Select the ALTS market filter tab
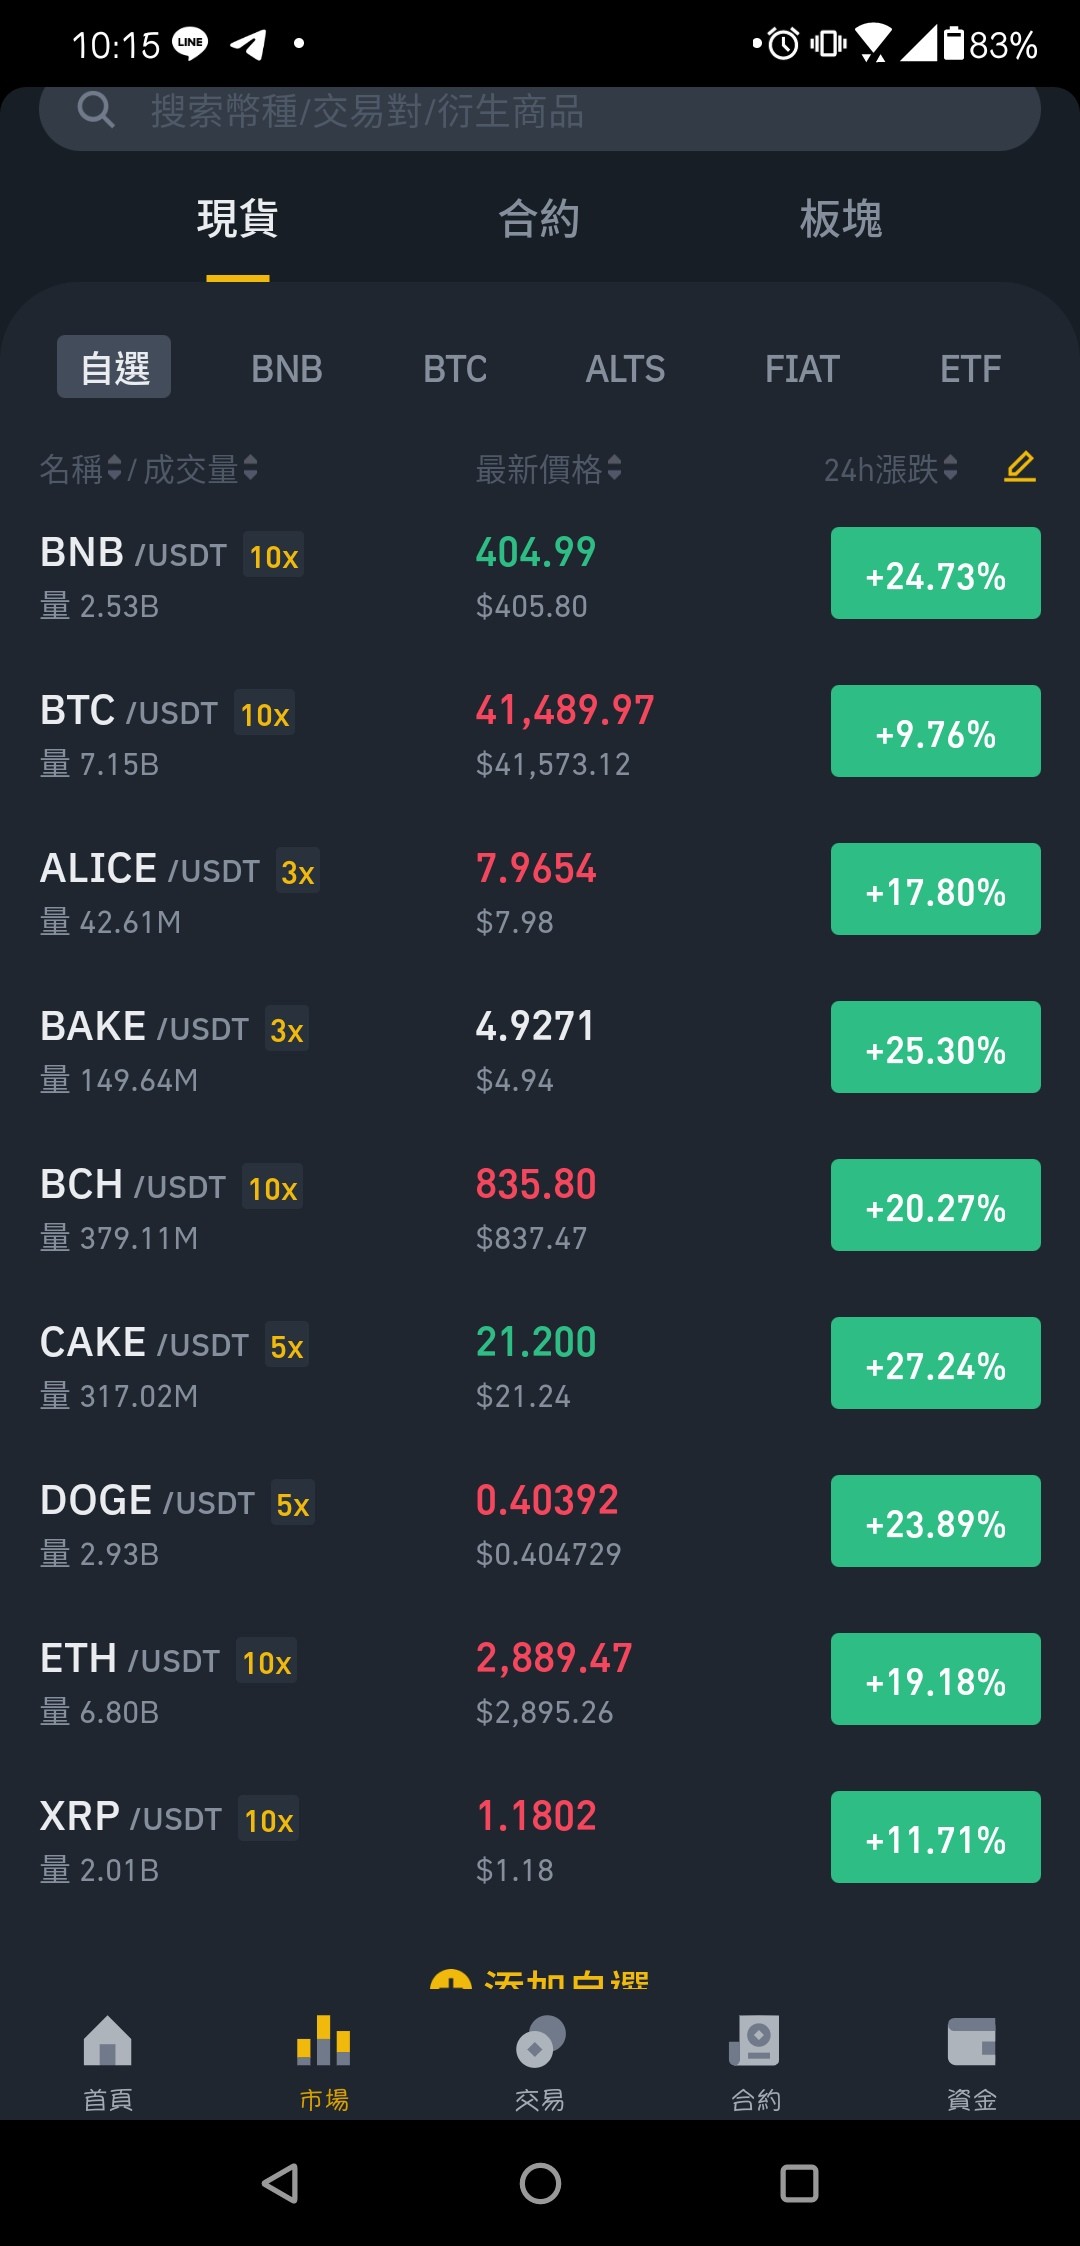This screenshot has height=2246, width=1080. click(625, 369)
